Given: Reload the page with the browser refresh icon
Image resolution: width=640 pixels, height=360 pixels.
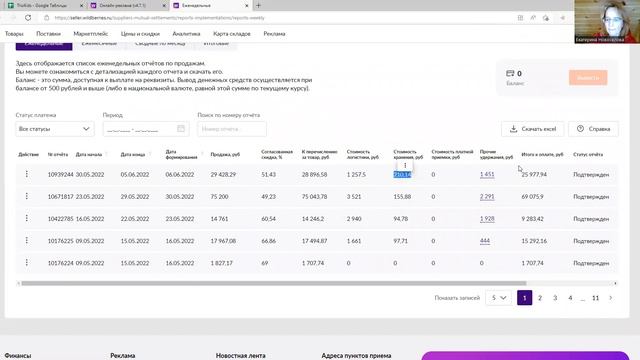Looking at the screenshot, I should (x=28, y=18).
